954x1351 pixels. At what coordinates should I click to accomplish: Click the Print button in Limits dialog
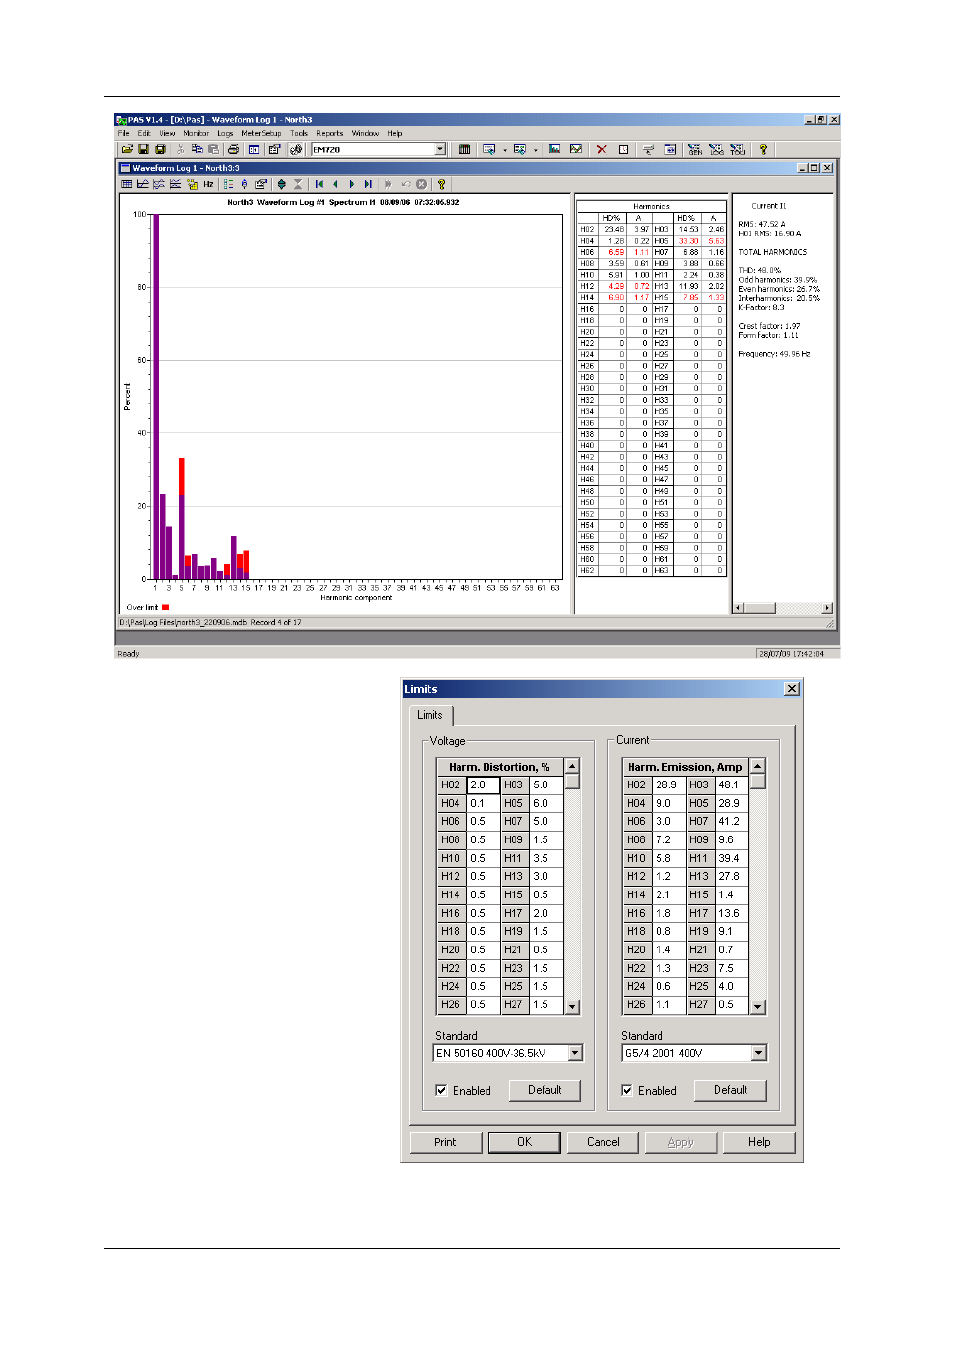(x=446, y=1142)
